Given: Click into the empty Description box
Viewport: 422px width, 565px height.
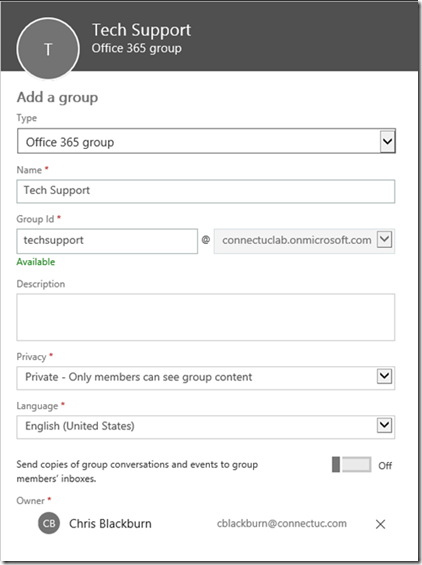Looking at the screenshot, I should pos(205,317).
